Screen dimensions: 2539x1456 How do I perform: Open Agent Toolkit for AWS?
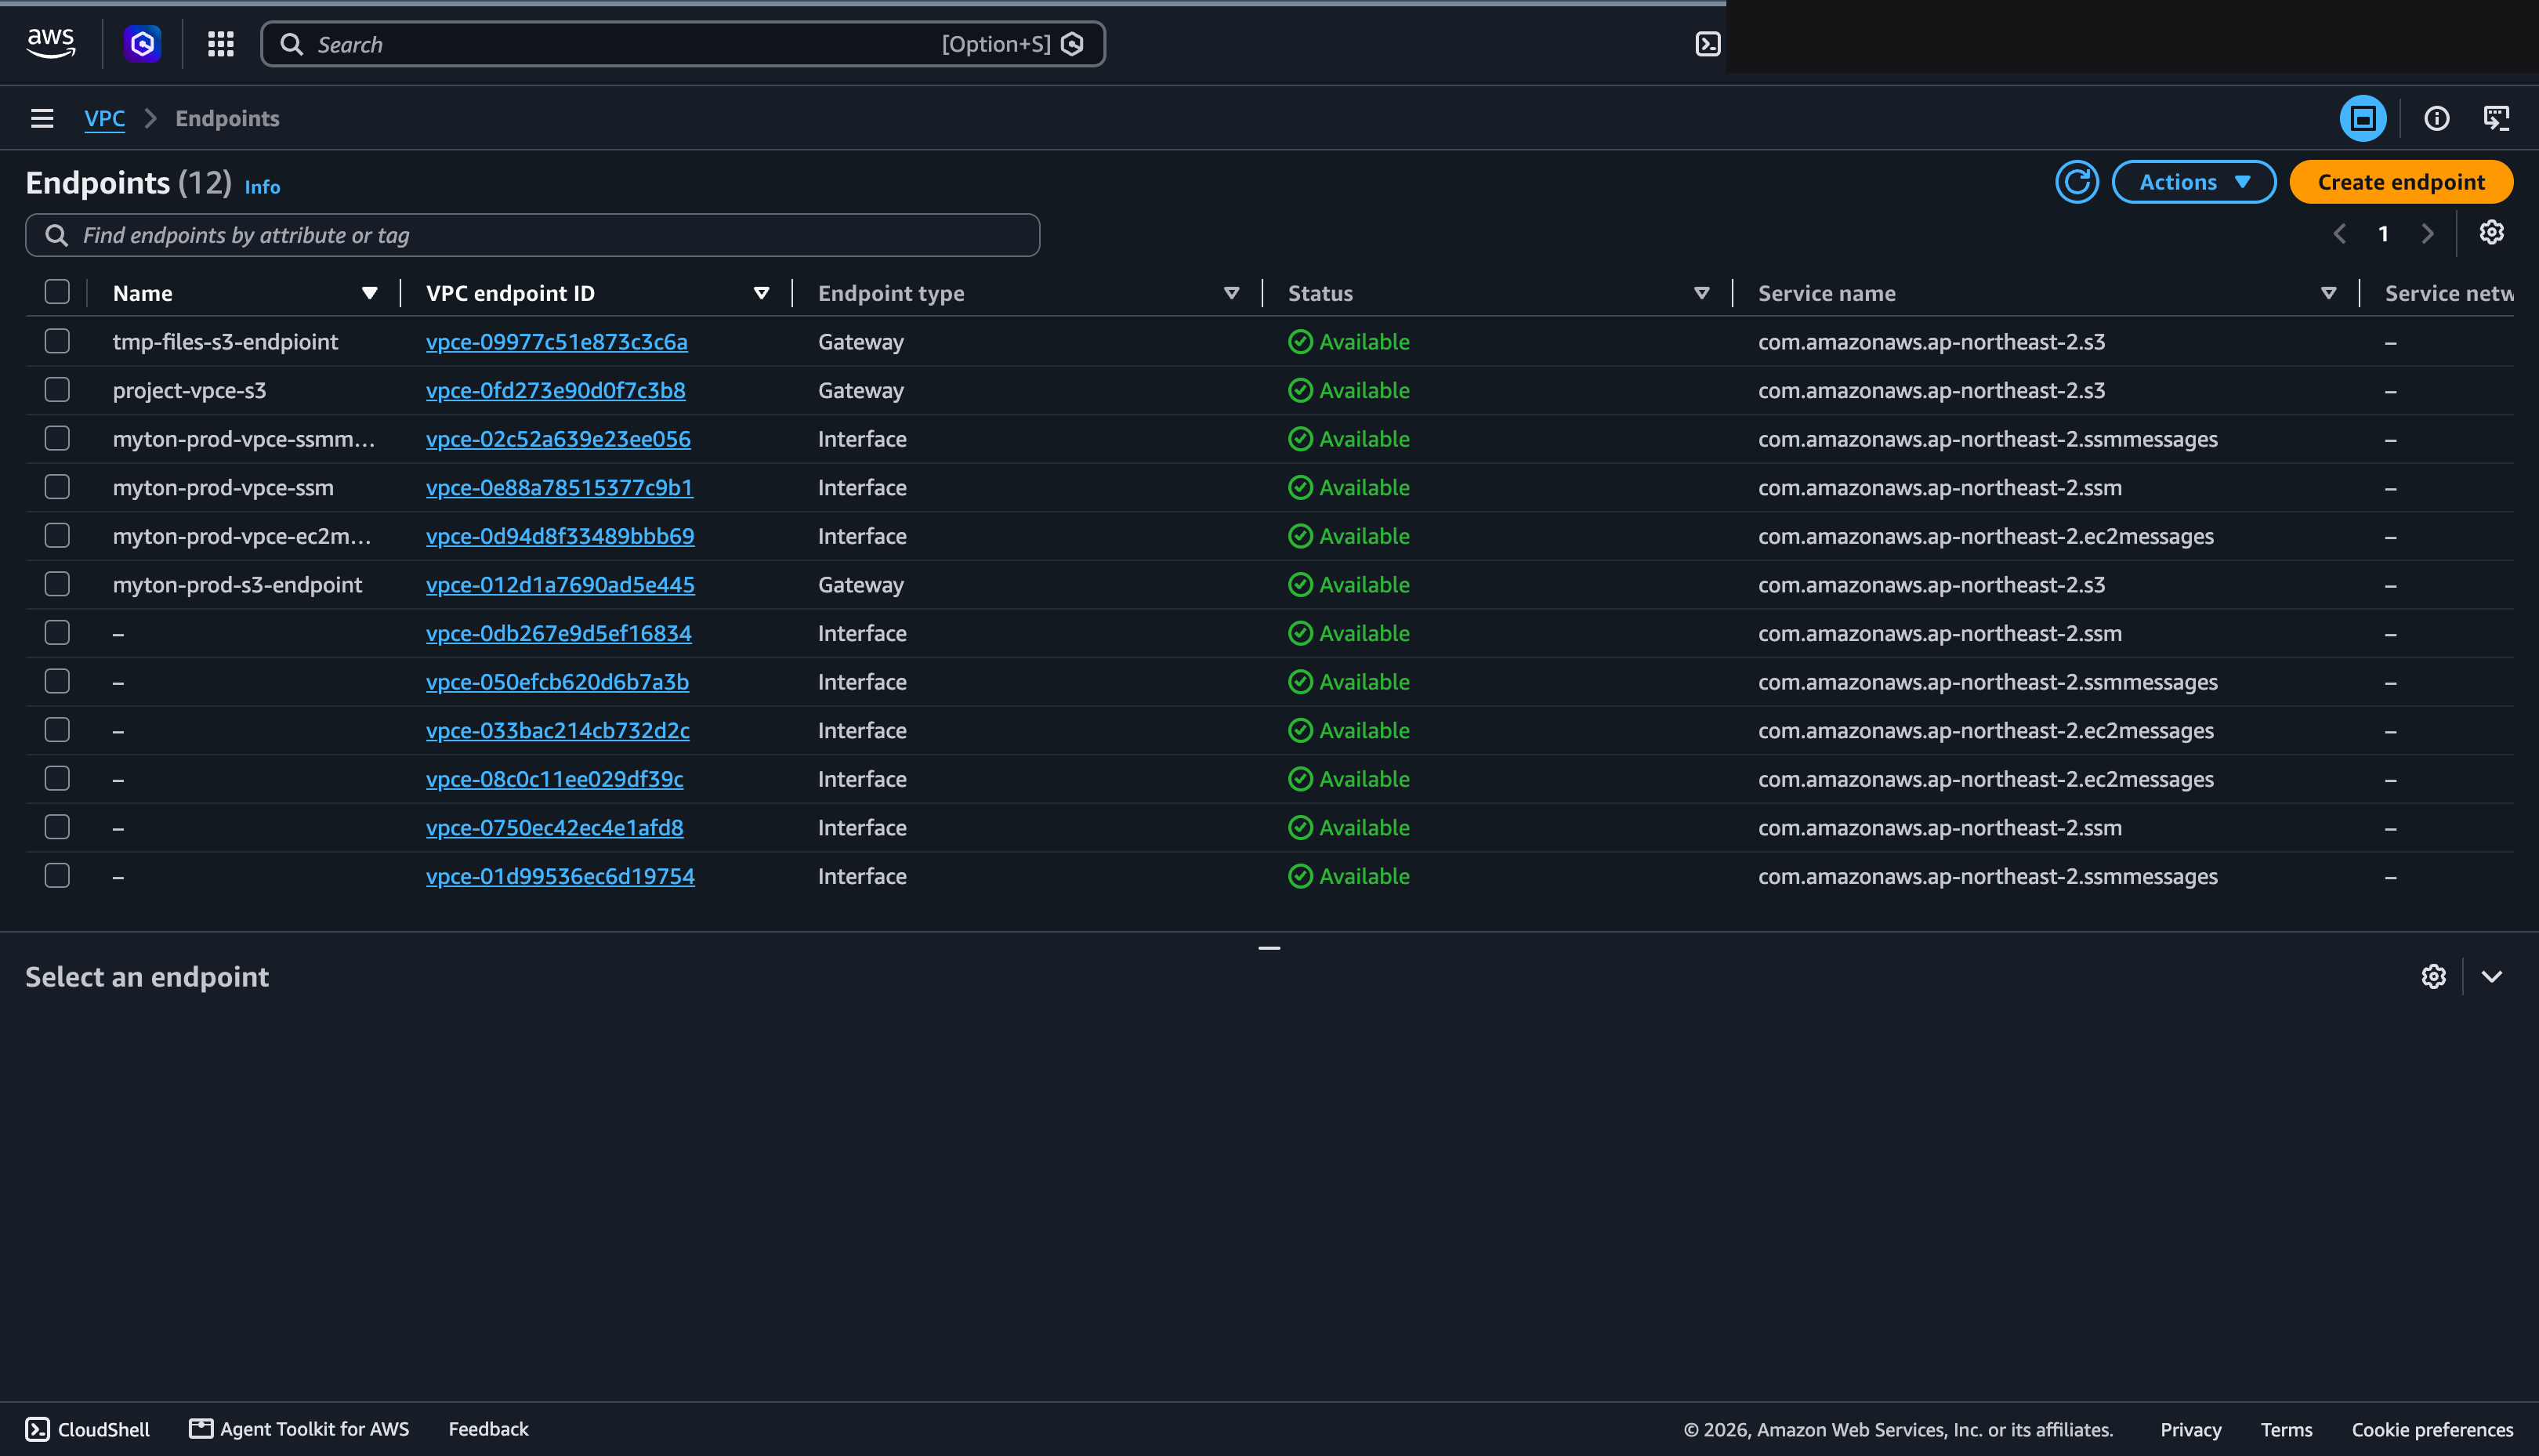(x=300, y=1429)
